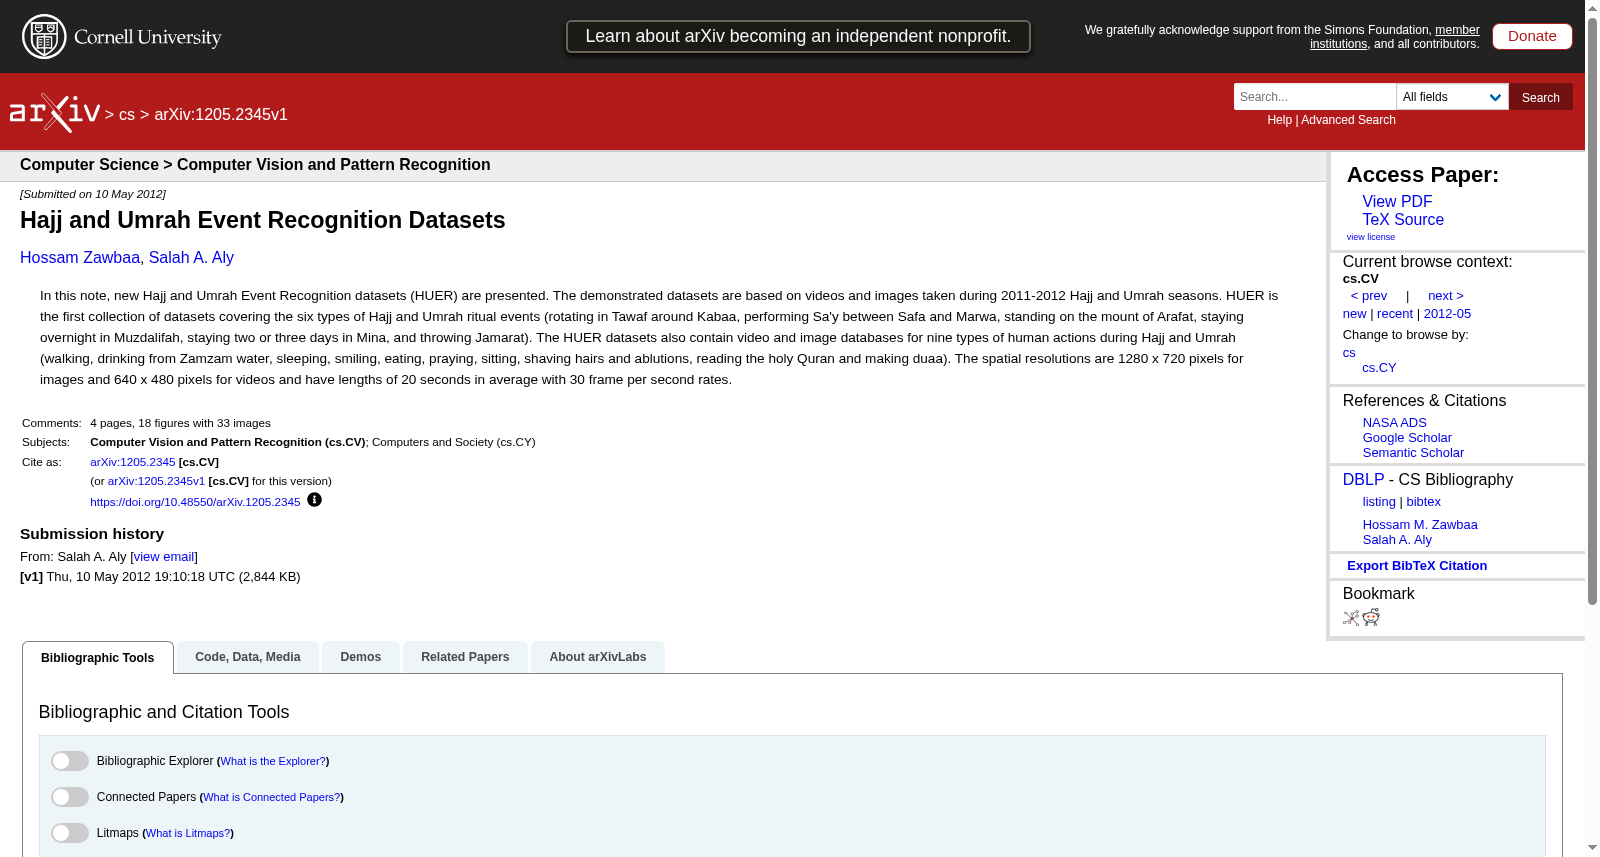Select the Bibliographic Tools tab

pyautogui.click(x=98, y=658)
